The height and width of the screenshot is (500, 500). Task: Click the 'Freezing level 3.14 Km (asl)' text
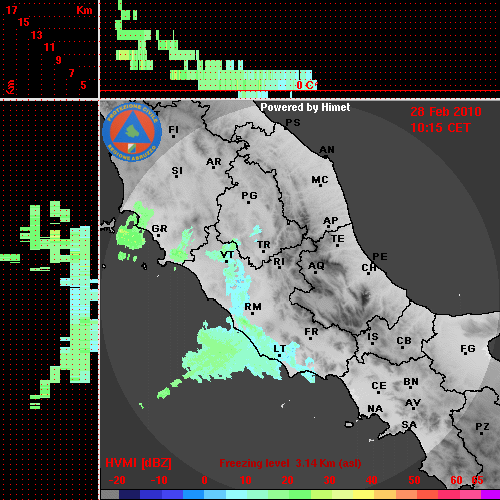click(290, 463)
